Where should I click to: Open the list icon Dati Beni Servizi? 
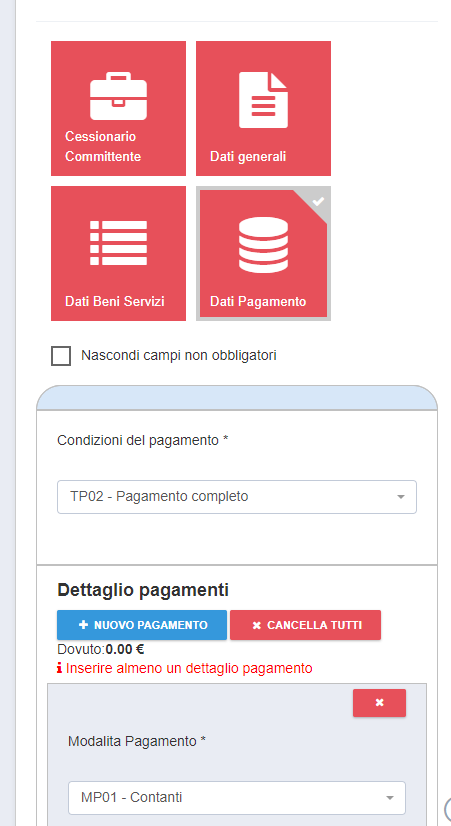click(118, 243)
